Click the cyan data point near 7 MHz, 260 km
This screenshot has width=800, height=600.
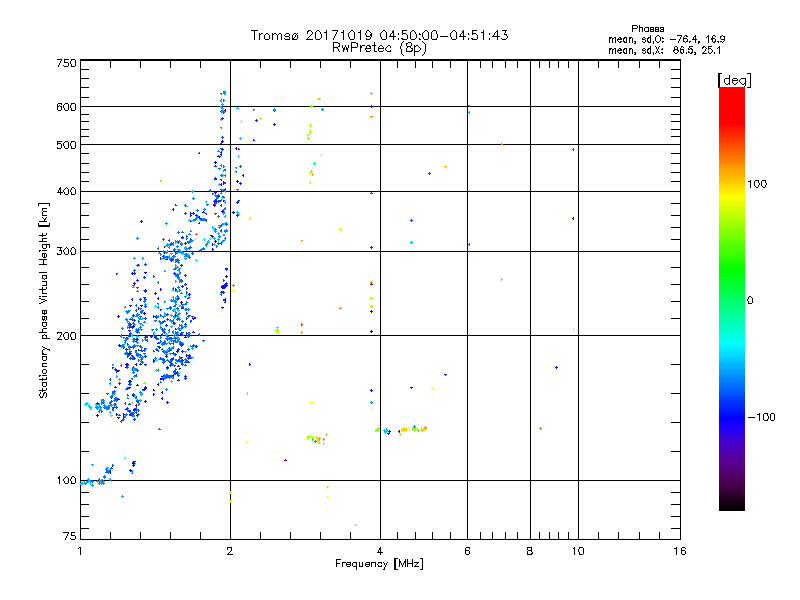pos(502,280)
